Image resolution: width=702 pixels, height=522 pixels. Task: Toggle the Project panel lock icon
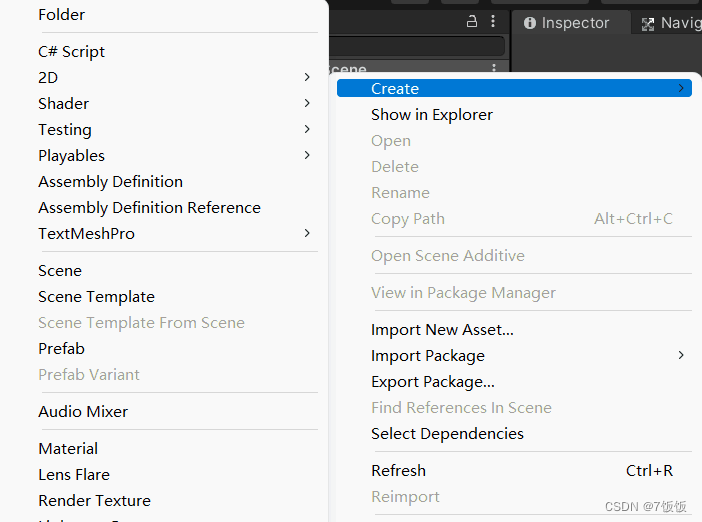coord(472,21)
